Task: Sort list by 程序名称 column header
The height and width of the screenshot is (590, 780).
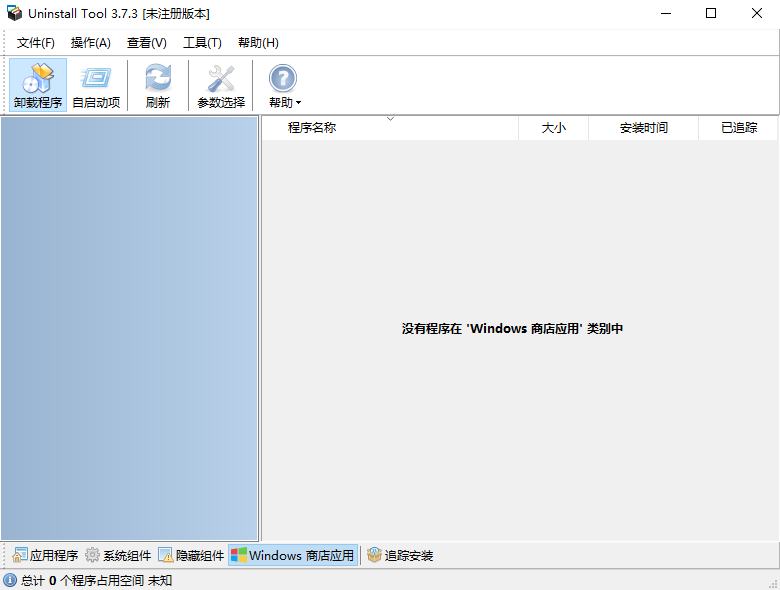Action: point(312,128)
